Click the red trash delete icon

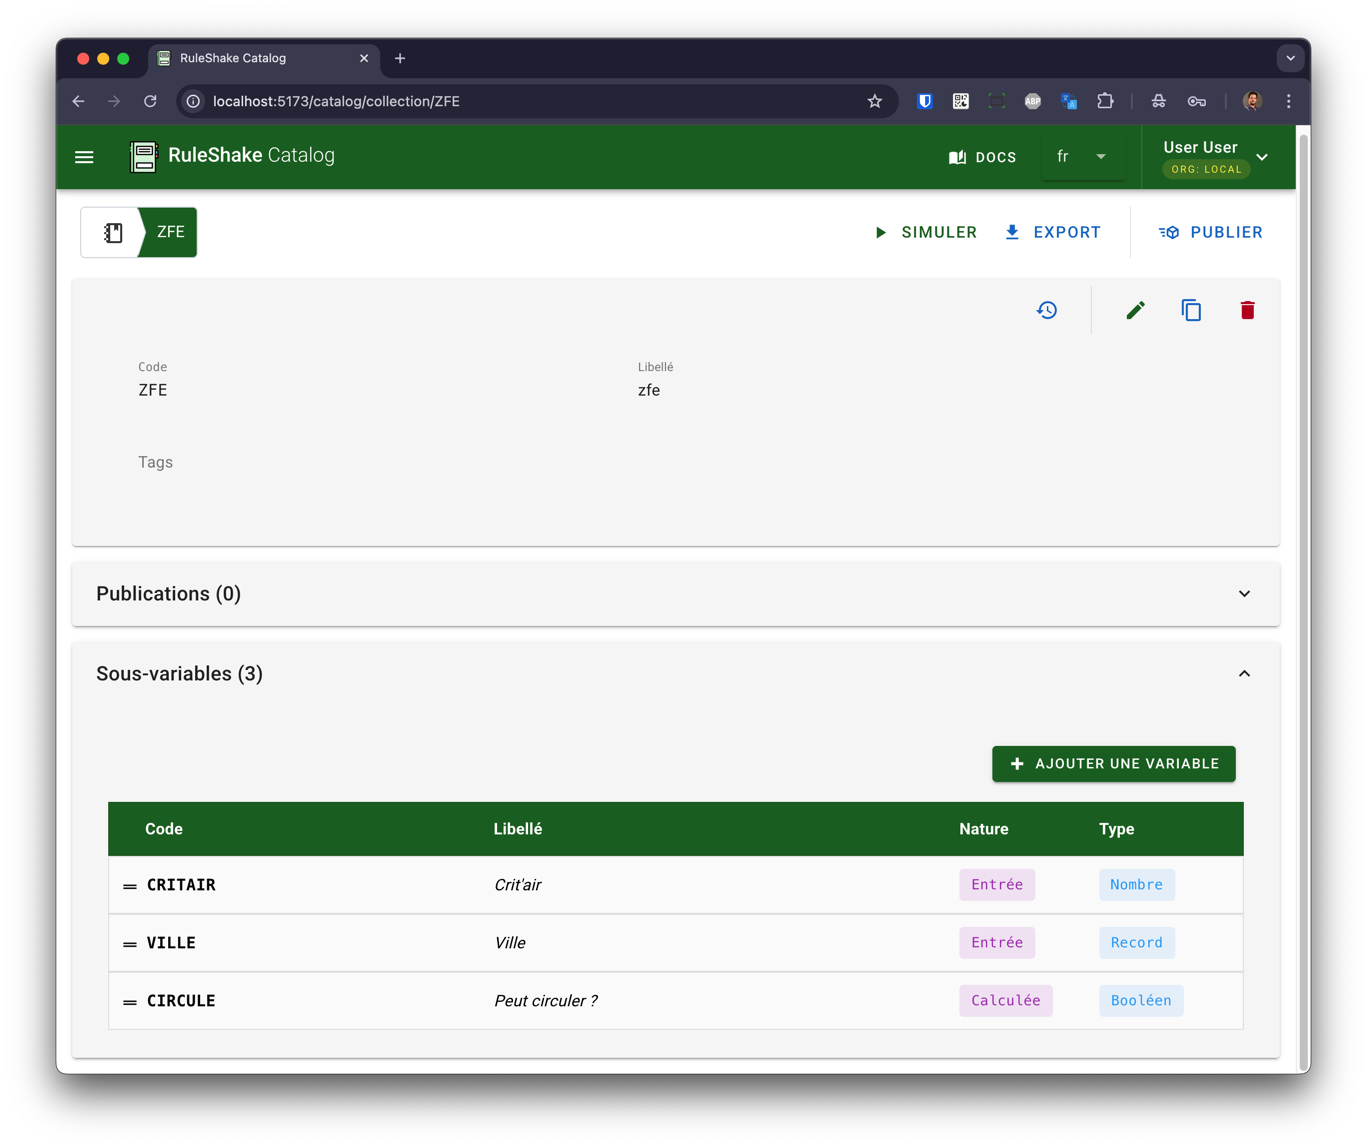(1247, 310)
